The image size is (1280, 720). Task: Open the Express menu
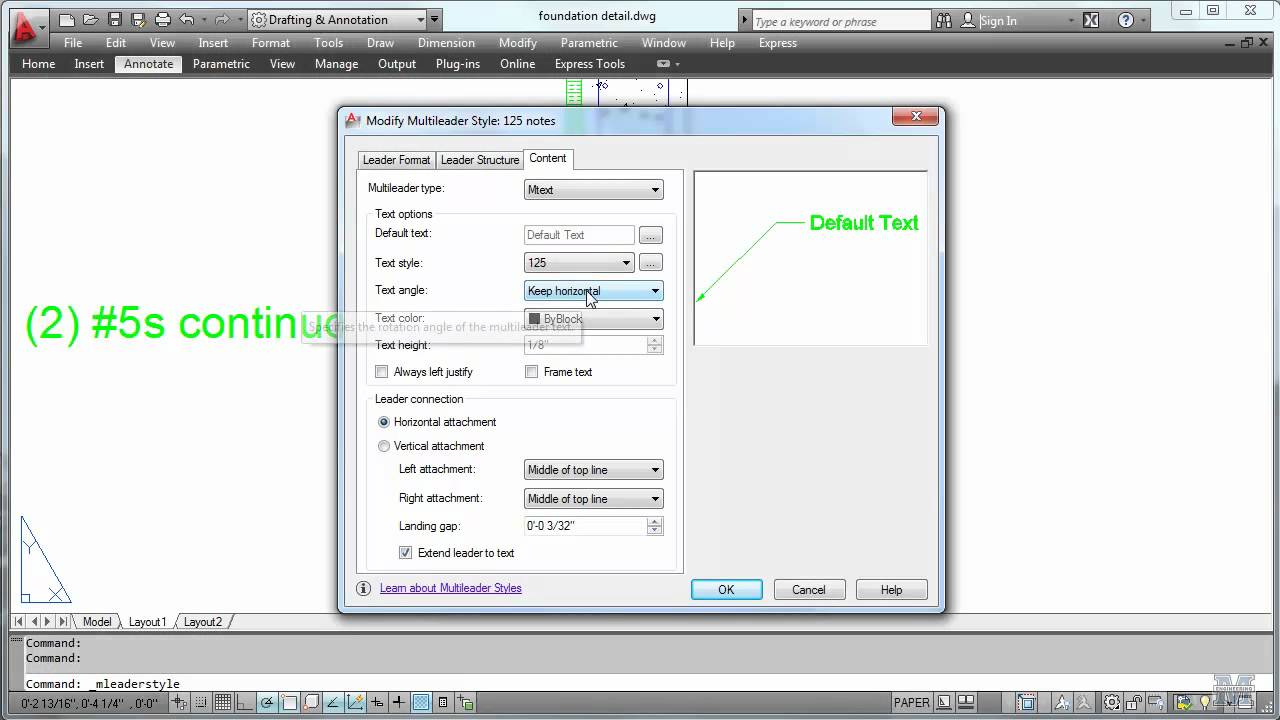click(x=778, y=43)
